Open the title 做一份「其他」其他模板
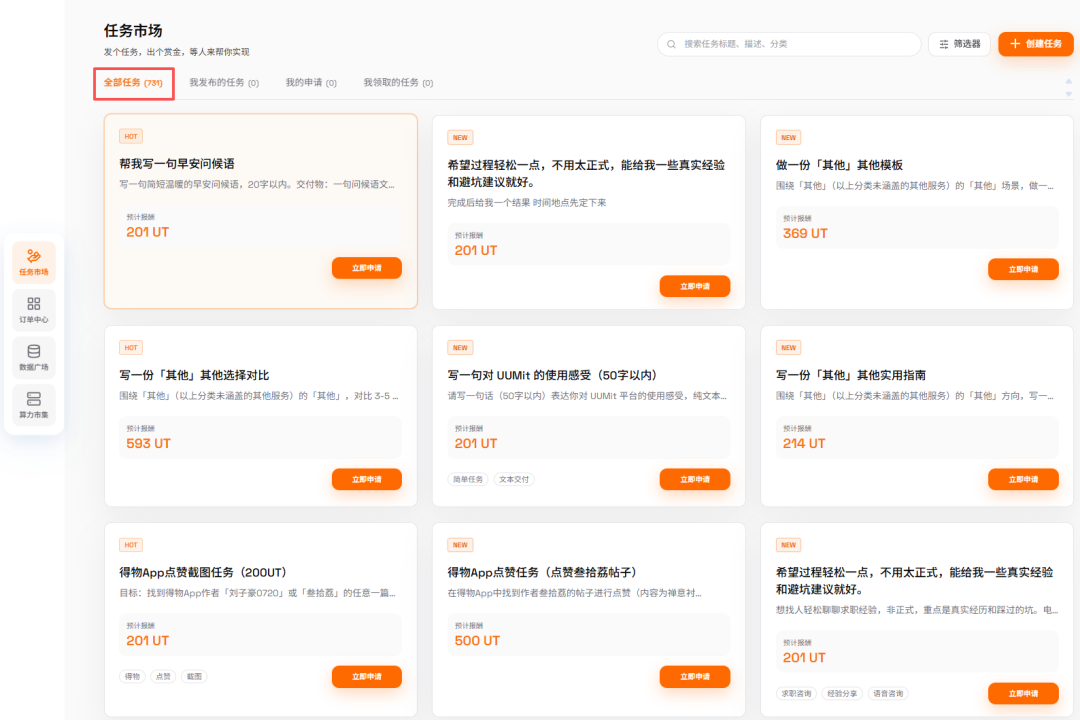The height and width of the screenshot is (720, 1080). [x=839, y=165]
